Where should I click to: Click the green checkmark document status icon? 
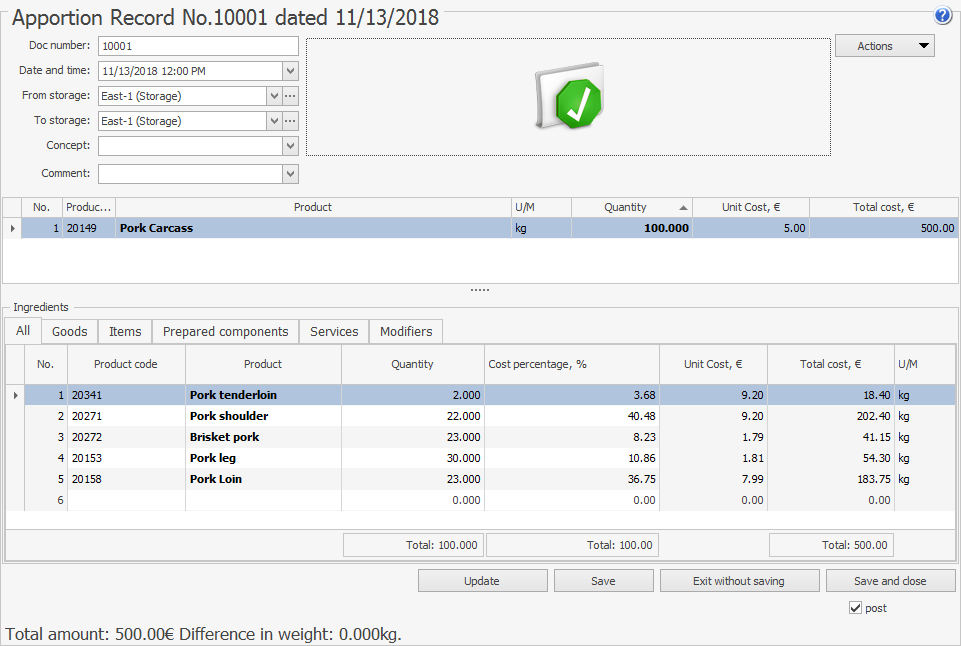[x=570, y=98]
